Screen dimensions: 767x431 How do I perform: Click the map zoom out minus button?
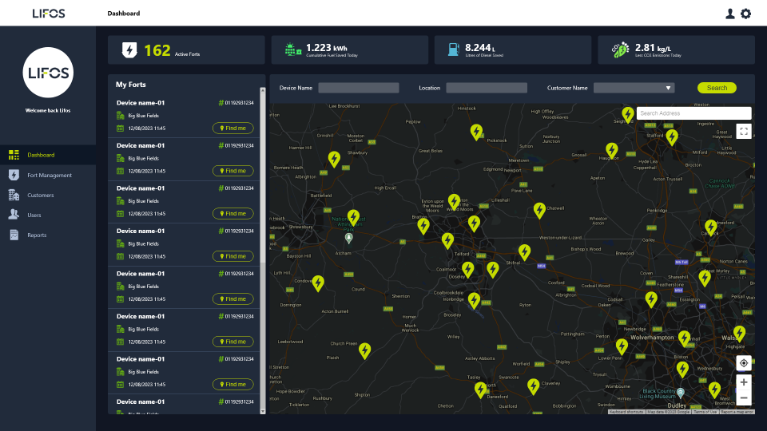[x=743, y=398]
